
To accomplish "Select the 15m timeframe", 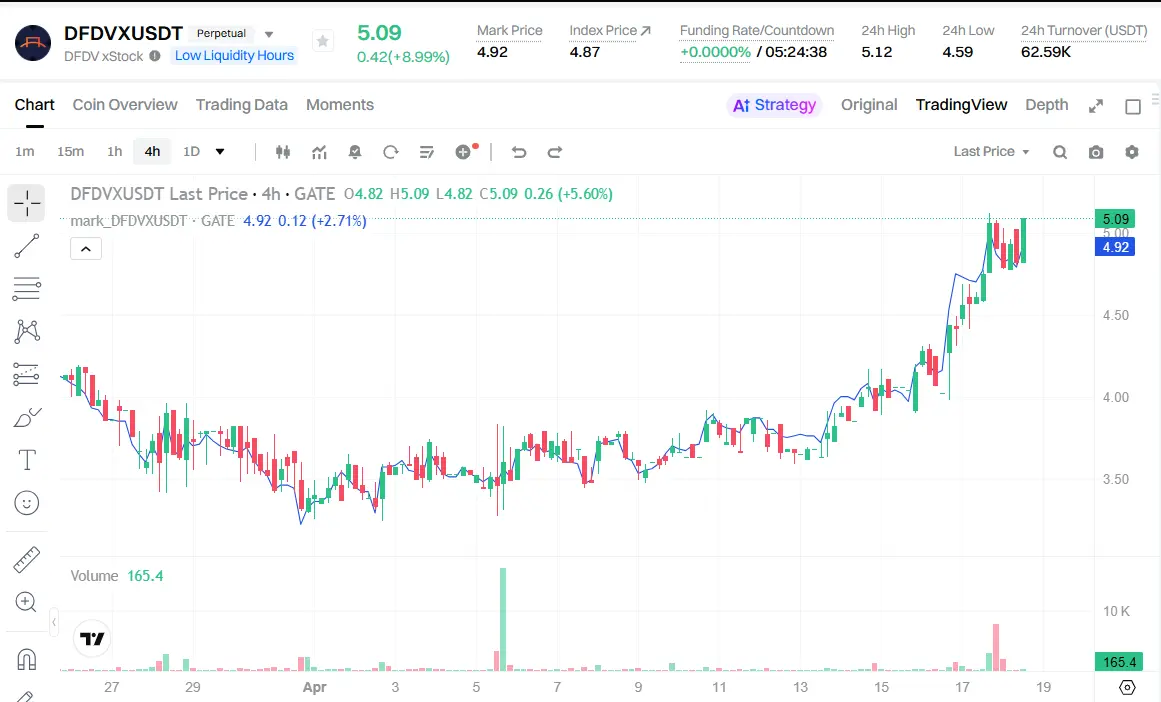I will [70, 152].
